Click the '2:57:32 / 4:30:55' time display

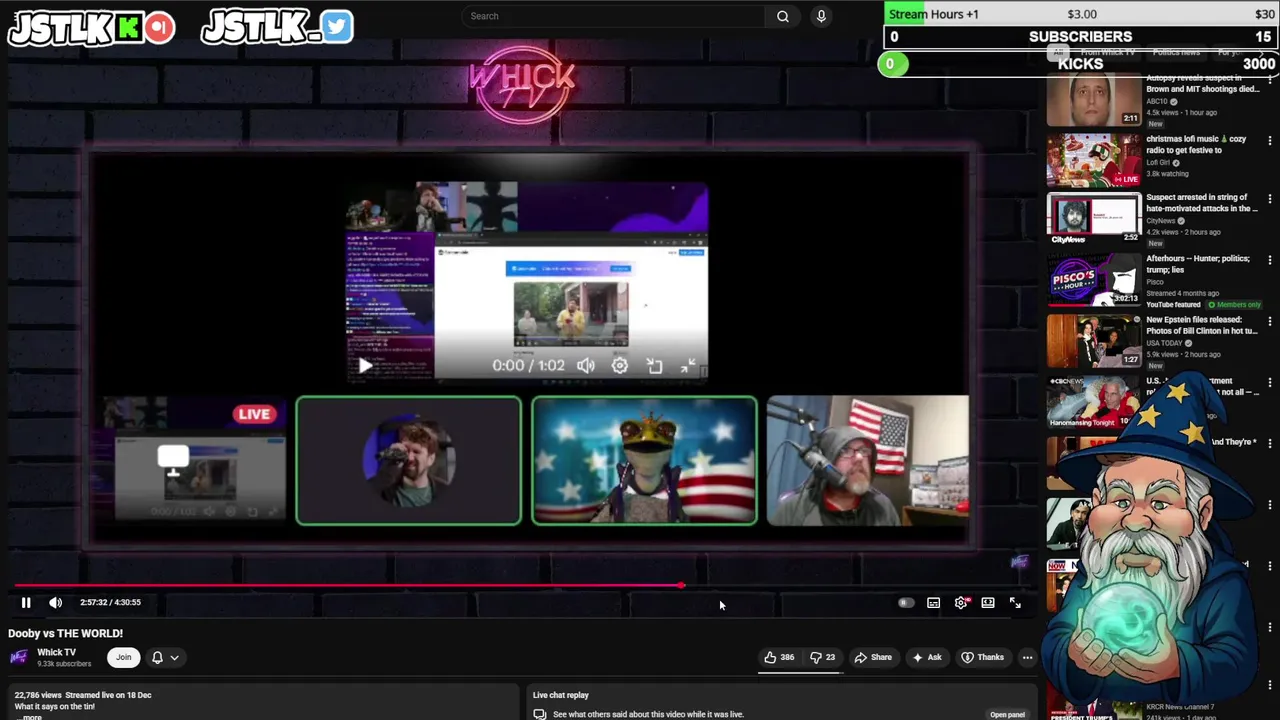point(110,602)
